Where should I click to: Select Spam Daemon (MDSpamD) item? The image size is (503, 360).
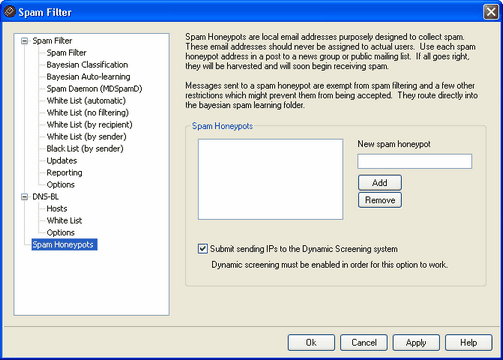[94, 89]
